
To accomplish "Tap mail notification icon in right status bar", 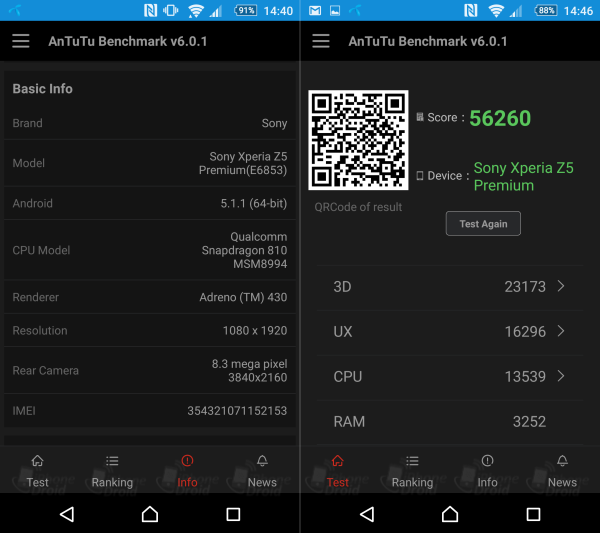I will pyautogui.click(x=315, y=11).
